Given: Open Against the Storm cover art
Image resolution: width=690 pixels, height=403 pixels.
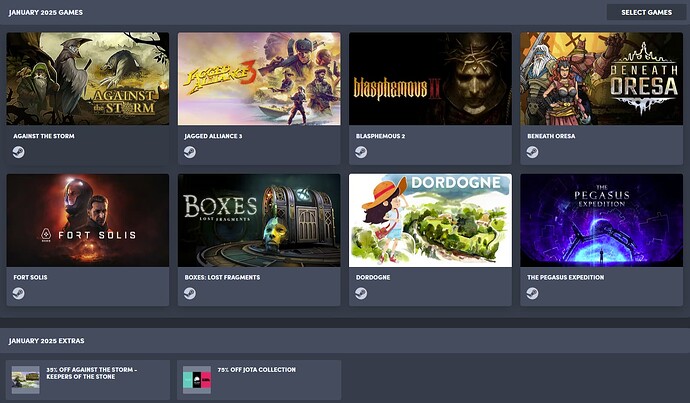Looking at the screenshot, I should click(x=88, y=78).
